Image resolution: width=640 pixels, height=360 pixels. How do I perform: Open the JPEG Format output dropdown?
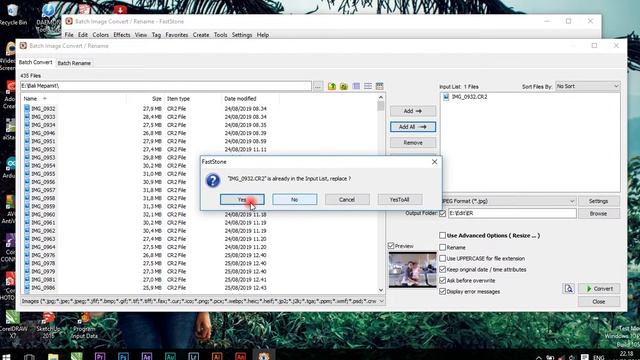(509, 201)
